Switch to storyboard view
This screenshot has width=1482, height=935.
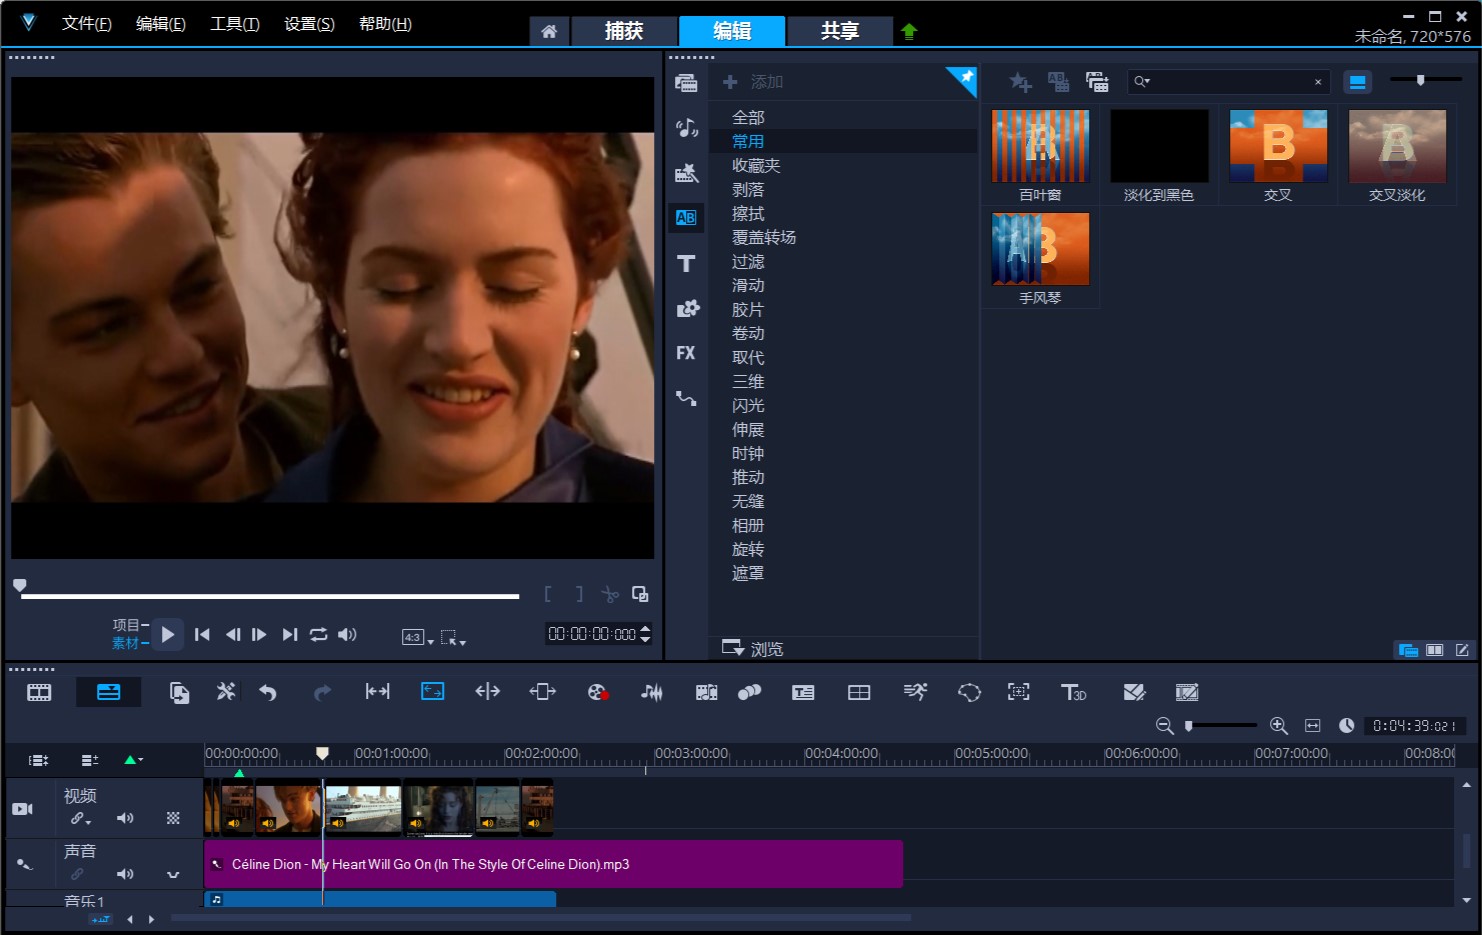click(x=39, y=692)
